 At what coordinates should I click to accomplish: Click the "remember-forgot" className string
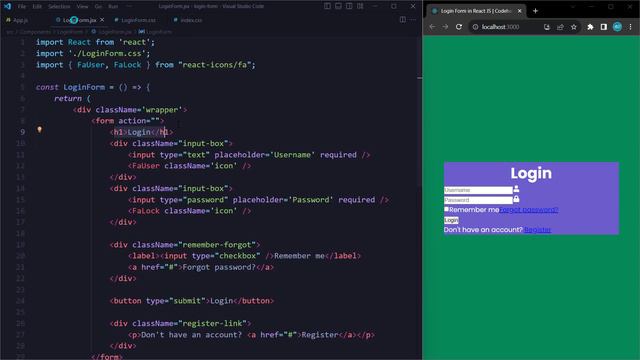(217, 244)
